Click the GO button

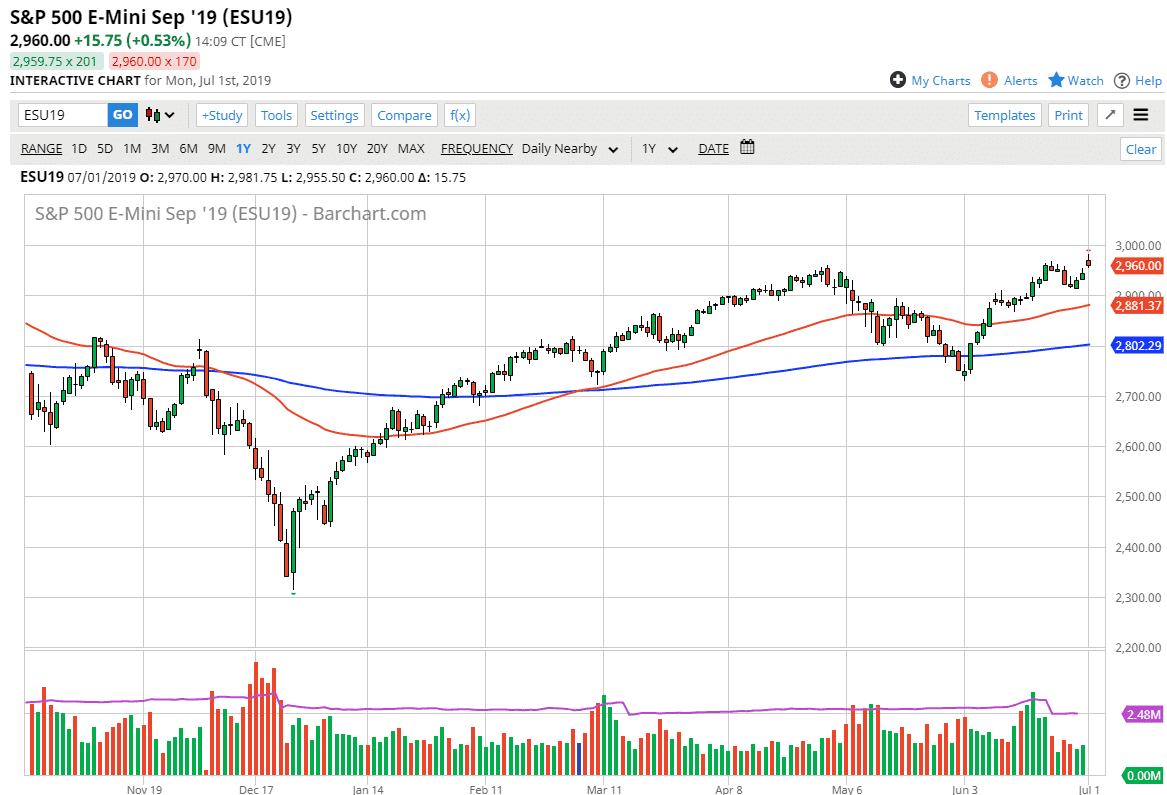click(122, 114)
